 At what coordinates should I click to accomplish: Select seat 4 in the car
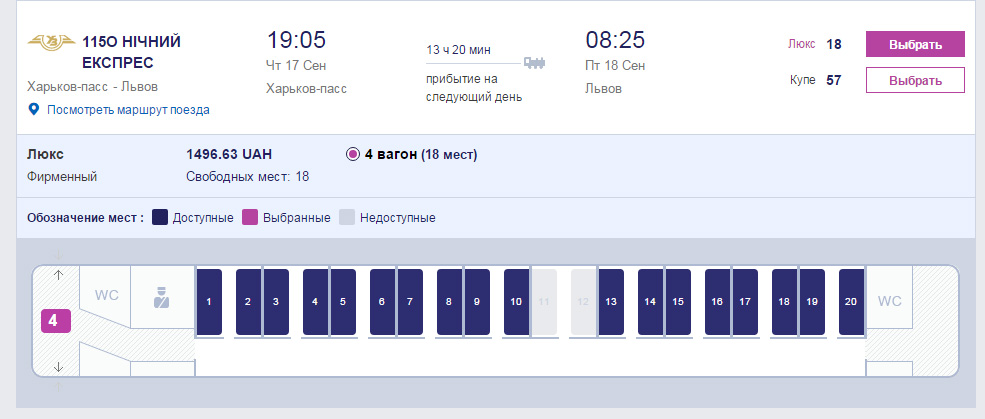coord(315,302)
